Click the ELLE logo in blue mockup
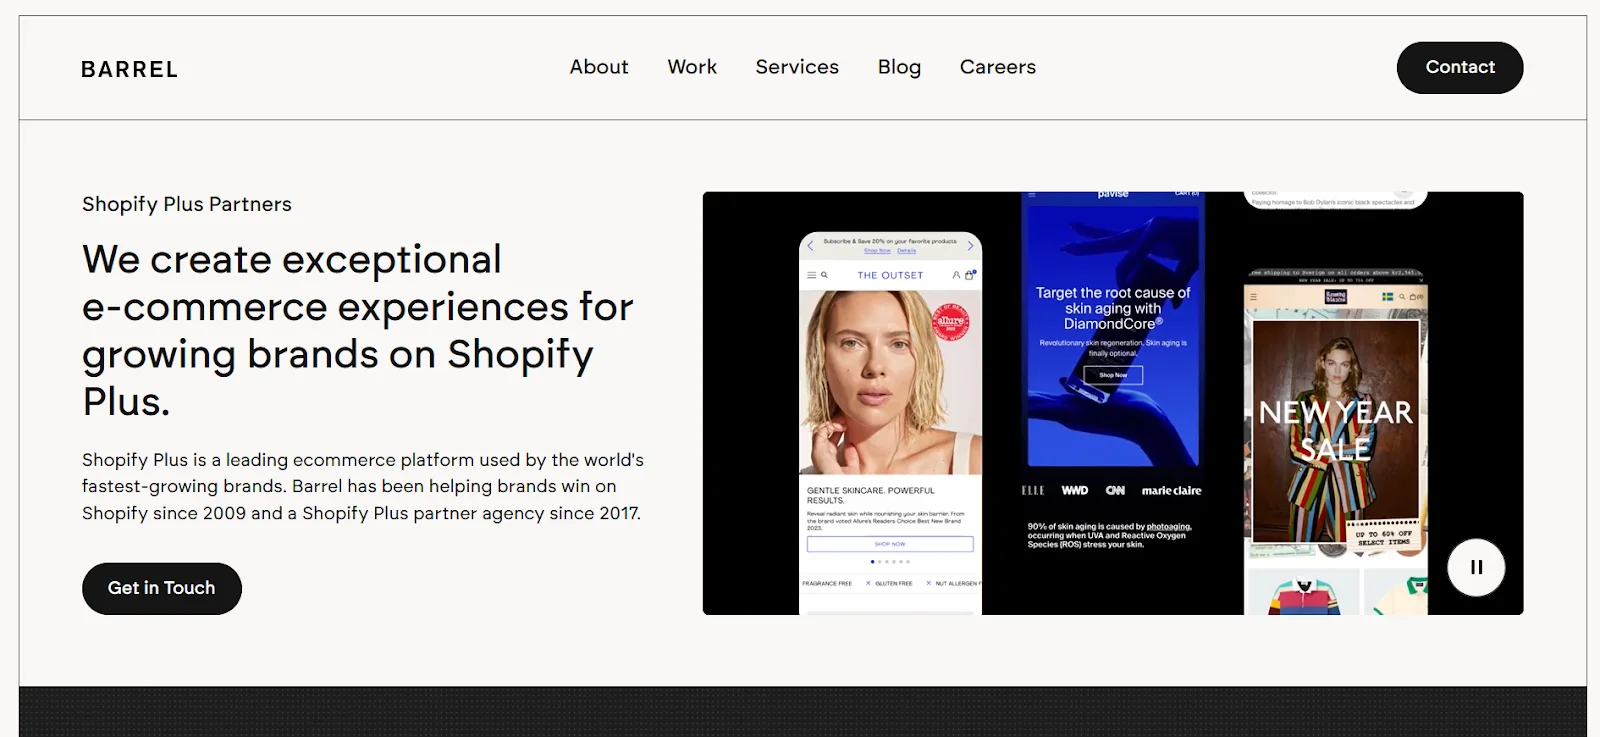Viewport: 1600px width, 737px height. (1033, 490)
